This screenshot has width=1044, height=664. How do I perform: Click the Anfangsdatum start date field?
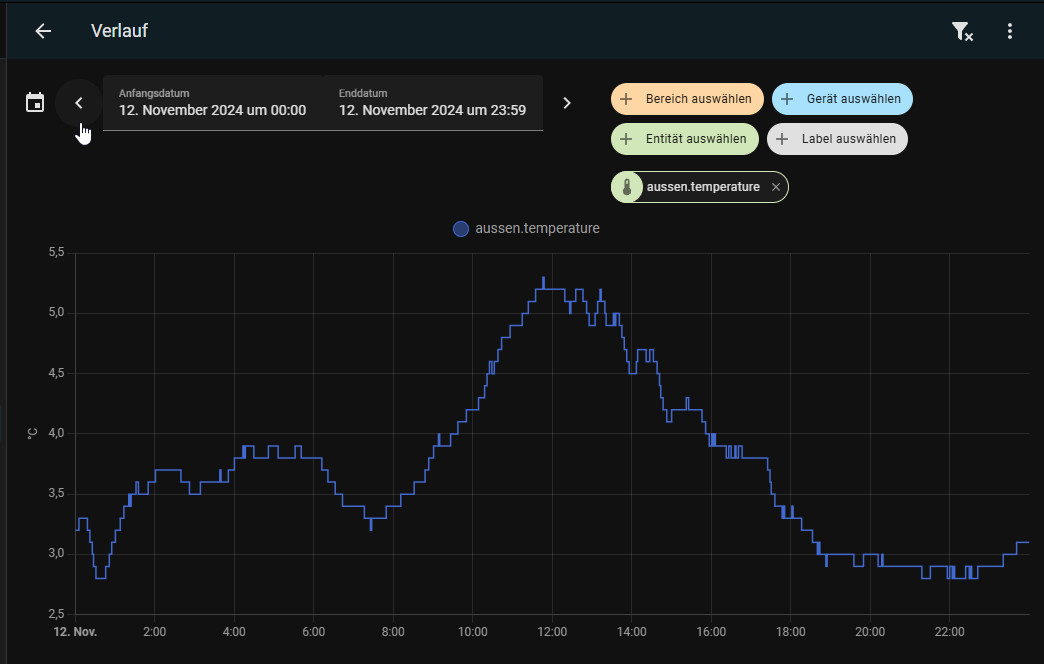click(212, 103)
